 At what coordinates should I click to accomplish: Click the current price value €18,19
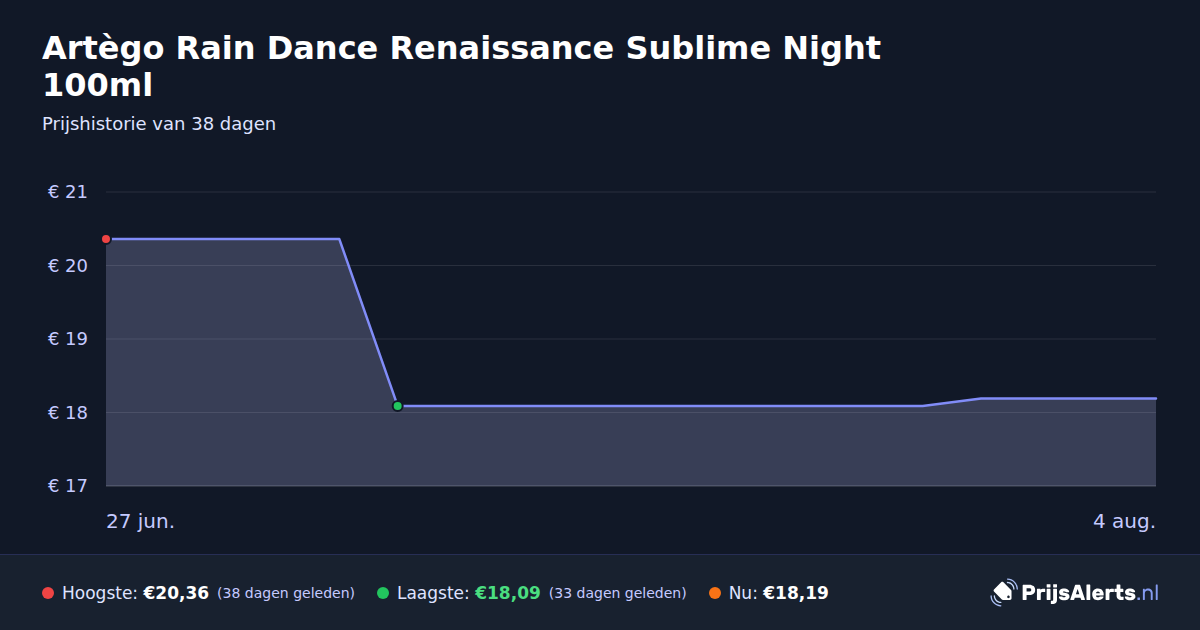click(x=796, y=593)
